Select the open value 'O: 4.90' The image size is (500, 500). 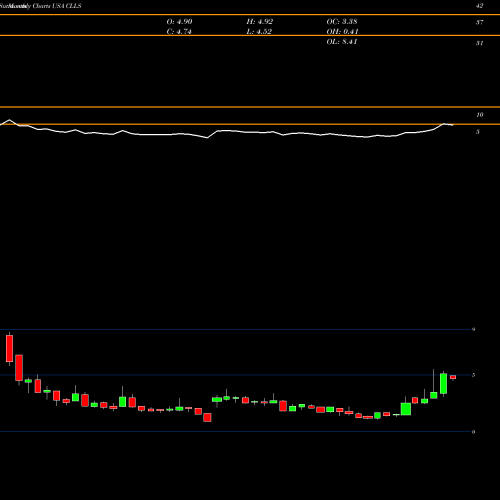[x=179, y=22]
